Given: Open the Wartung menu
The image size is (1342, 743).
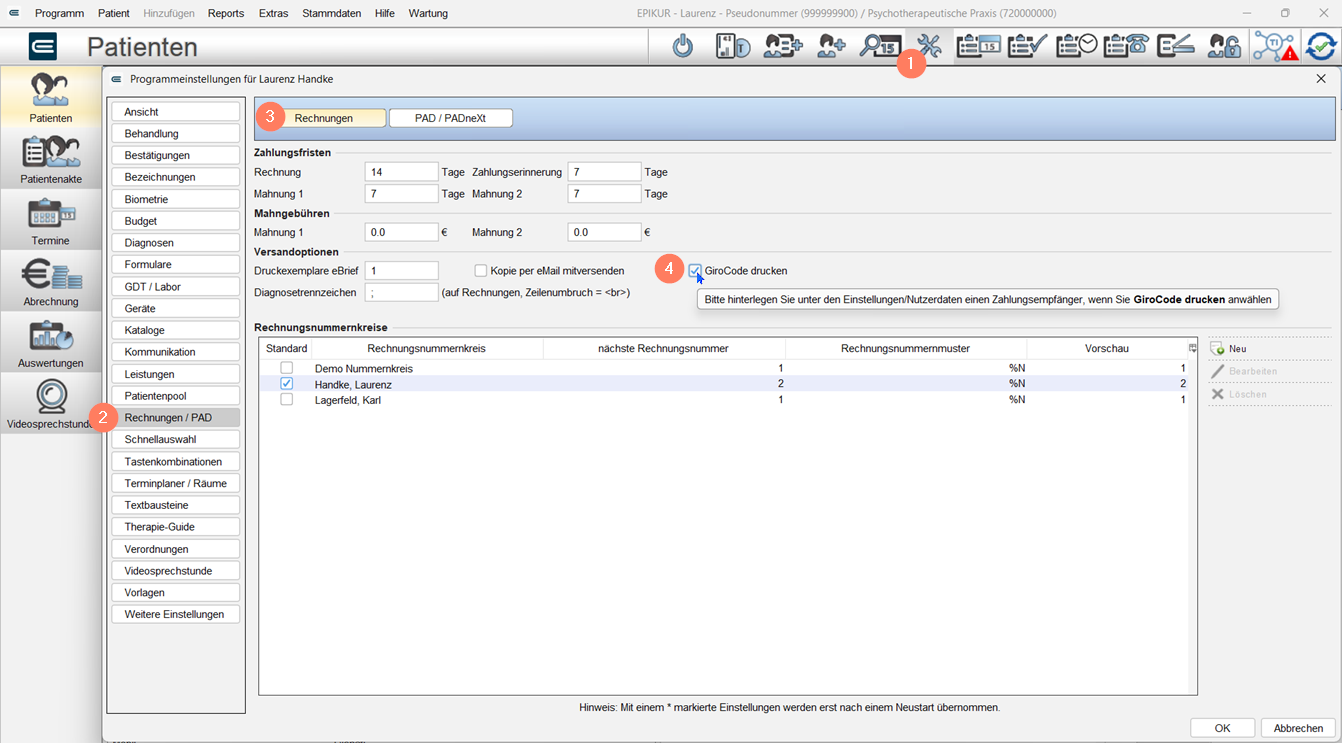Looking at the screenshot, I should [x=428, y=13].
